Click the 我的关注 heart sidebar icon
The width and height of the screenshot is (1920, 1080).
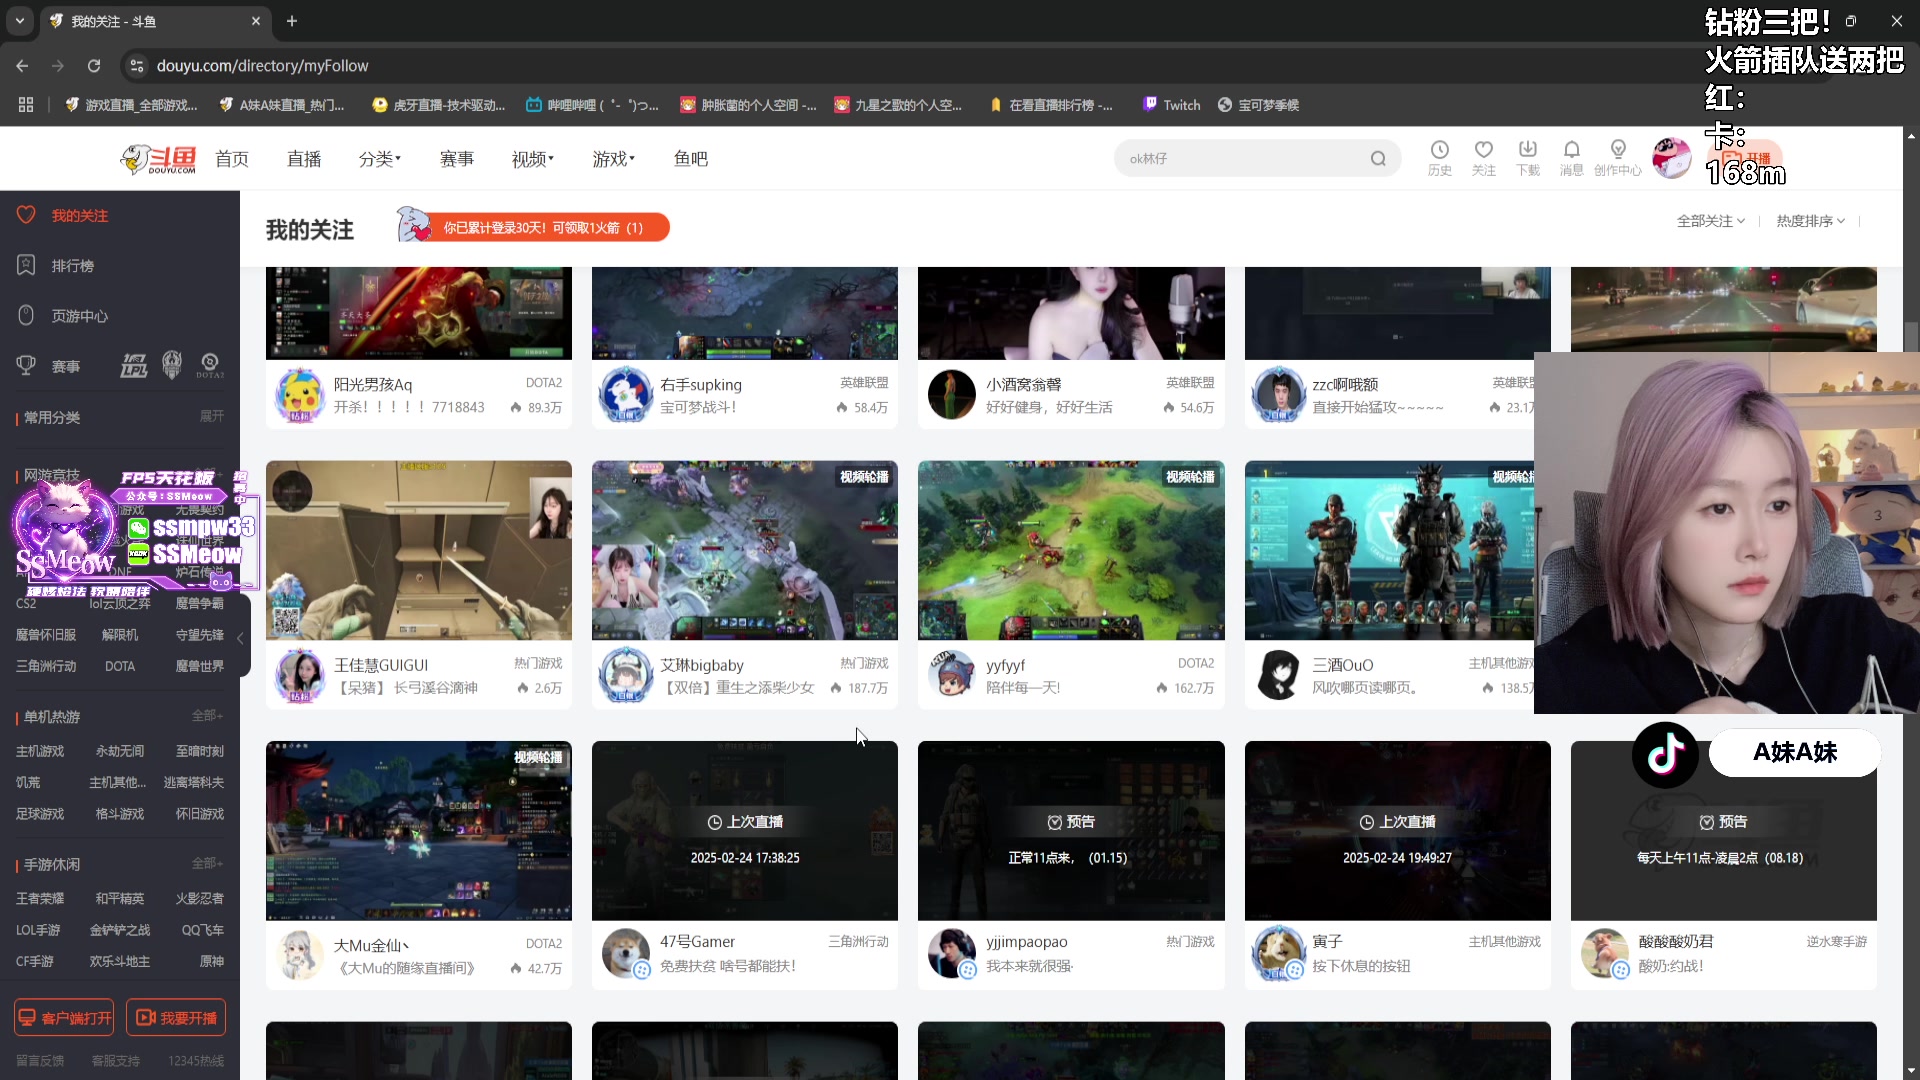coord(26,215)
